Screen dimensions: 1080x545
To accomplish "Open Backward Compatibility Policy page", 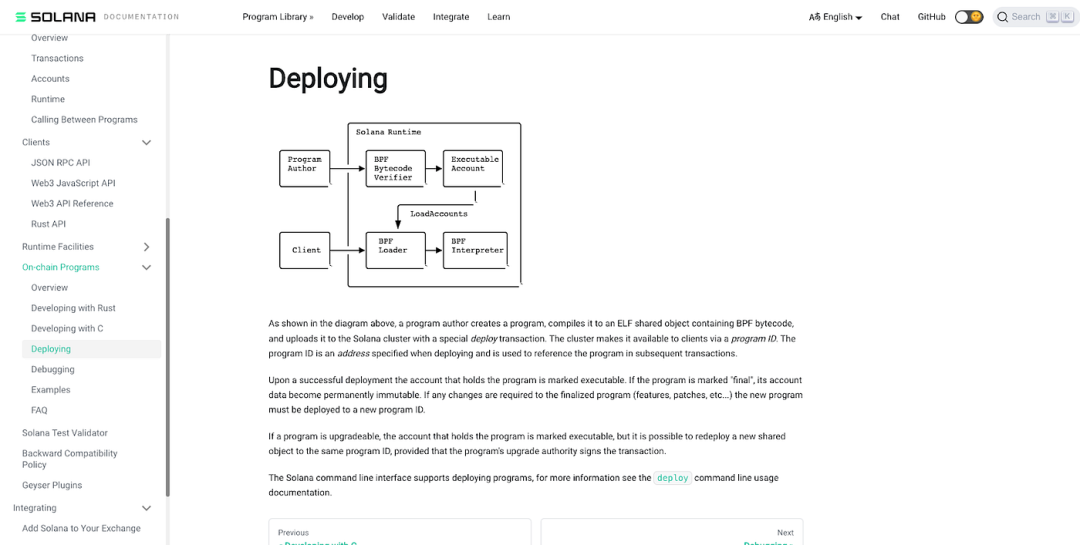I will coord(70,459).
